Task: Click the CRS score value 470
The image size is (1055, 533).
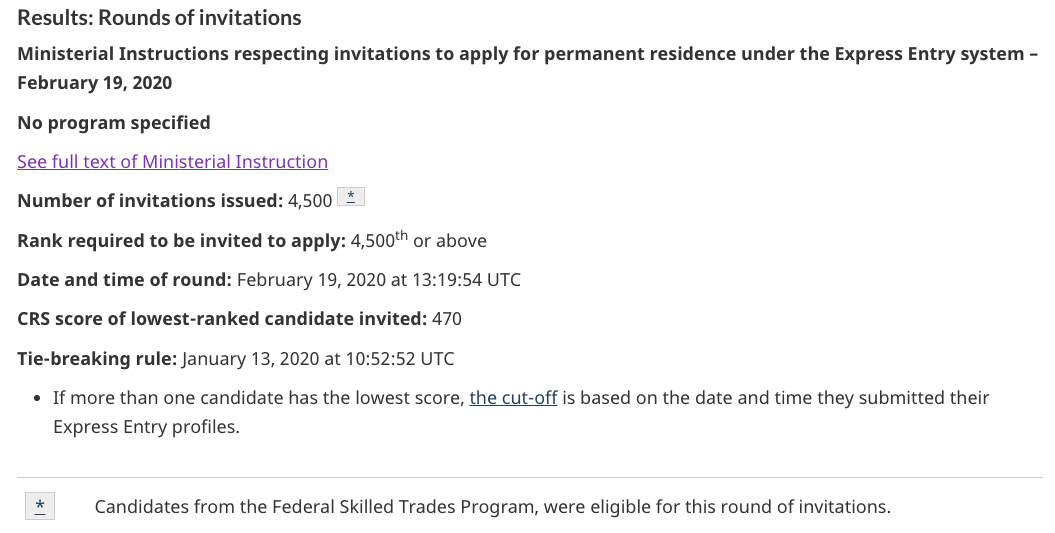Action: [447, 318]
